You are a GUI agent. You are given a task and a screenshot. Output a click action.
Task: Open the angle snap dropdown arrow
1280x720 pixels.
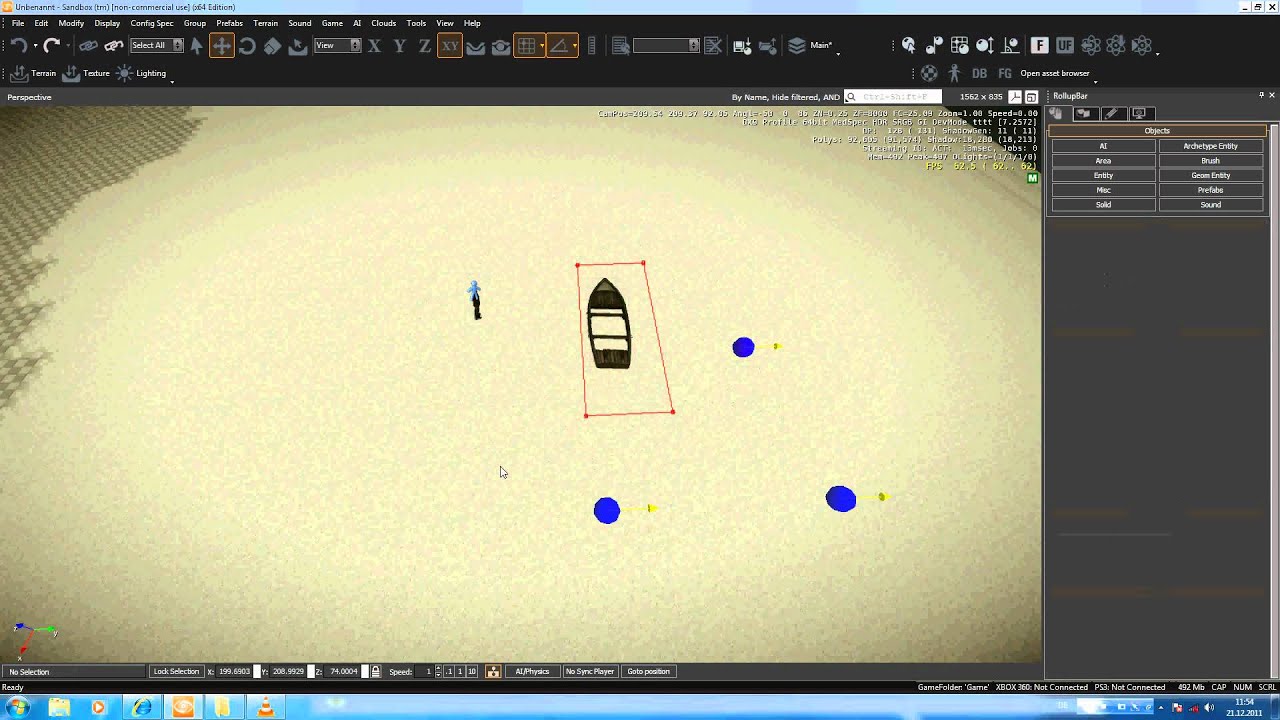tap(574, 45)
